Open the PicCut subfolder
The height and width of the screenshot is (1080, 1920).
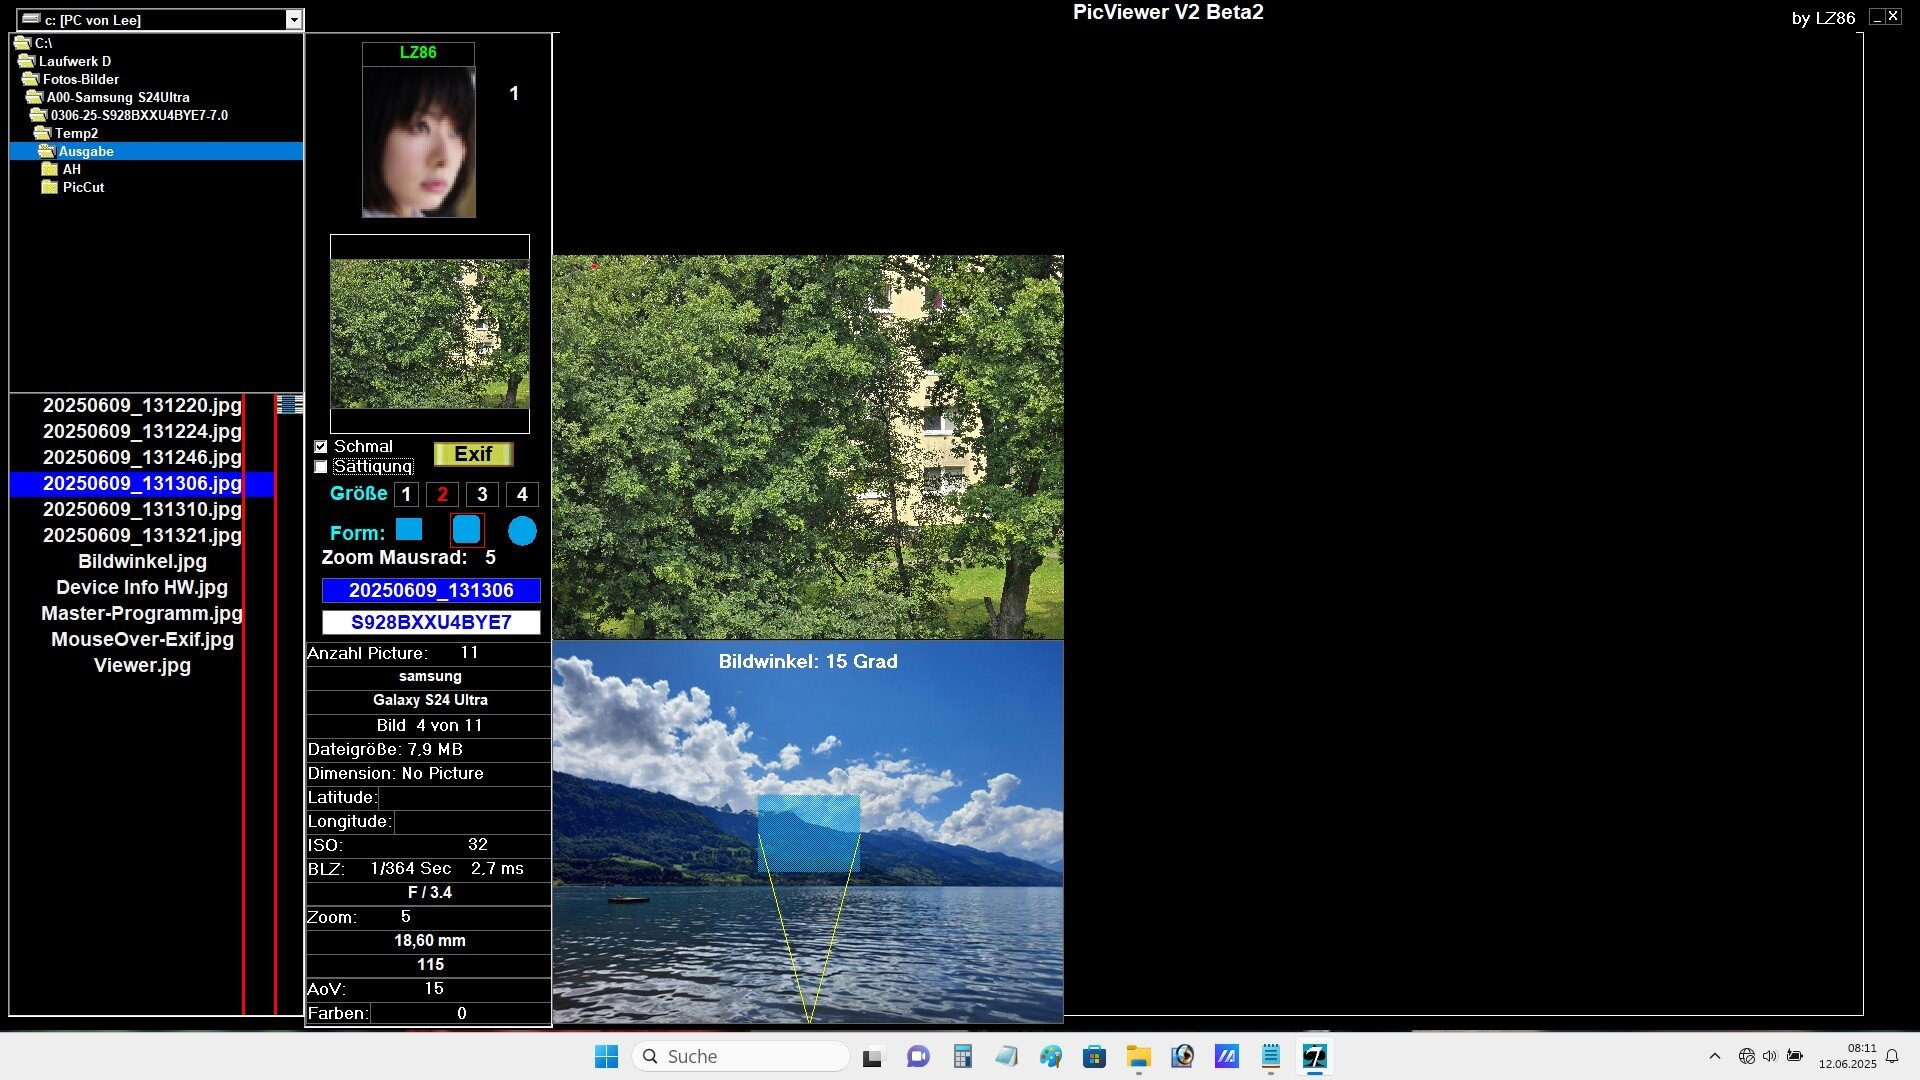pos(83,187)
